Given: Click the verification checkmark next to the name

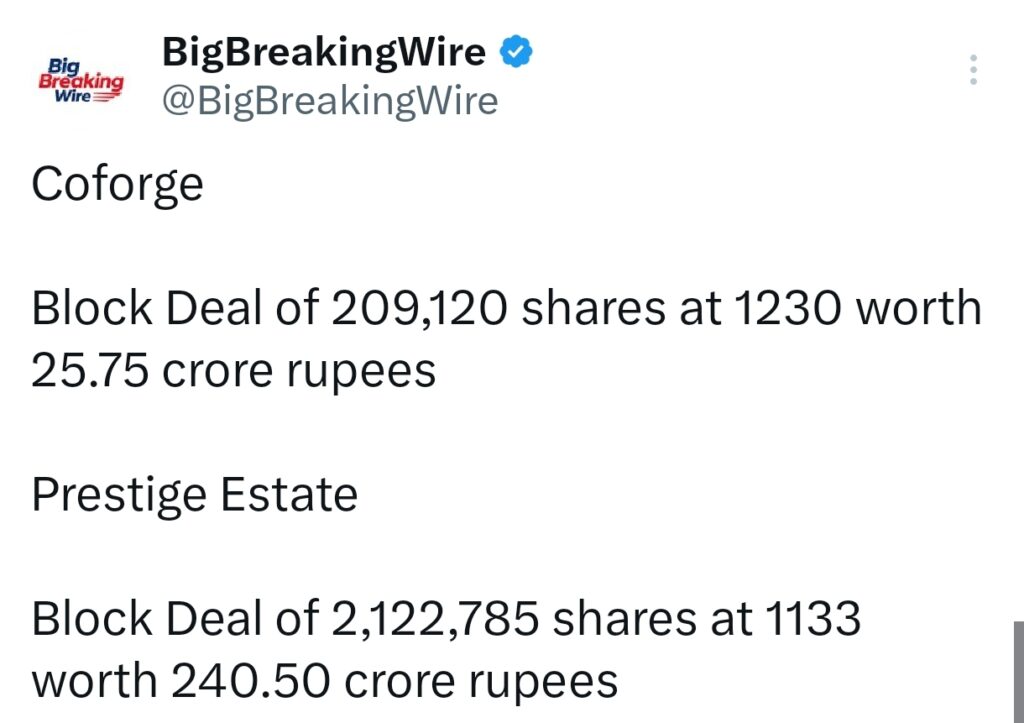Looking at the screenshot, I should pos(516,50).
